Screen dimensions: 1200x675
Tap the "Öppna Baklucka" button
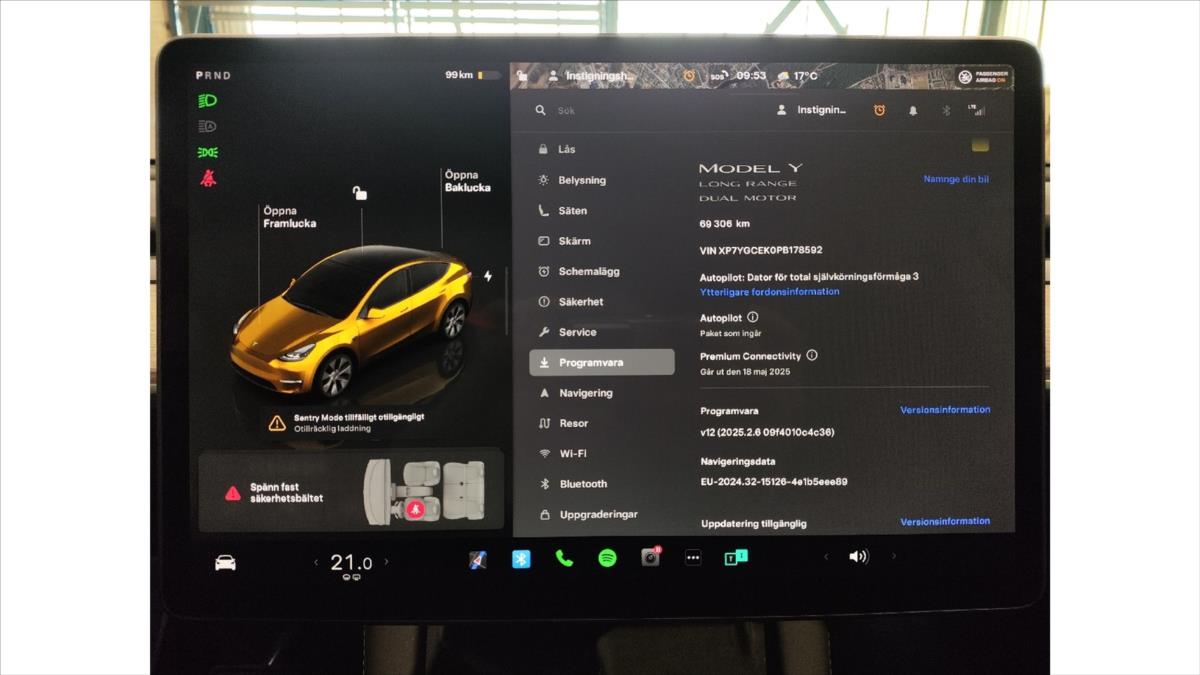tap(467, 181)
